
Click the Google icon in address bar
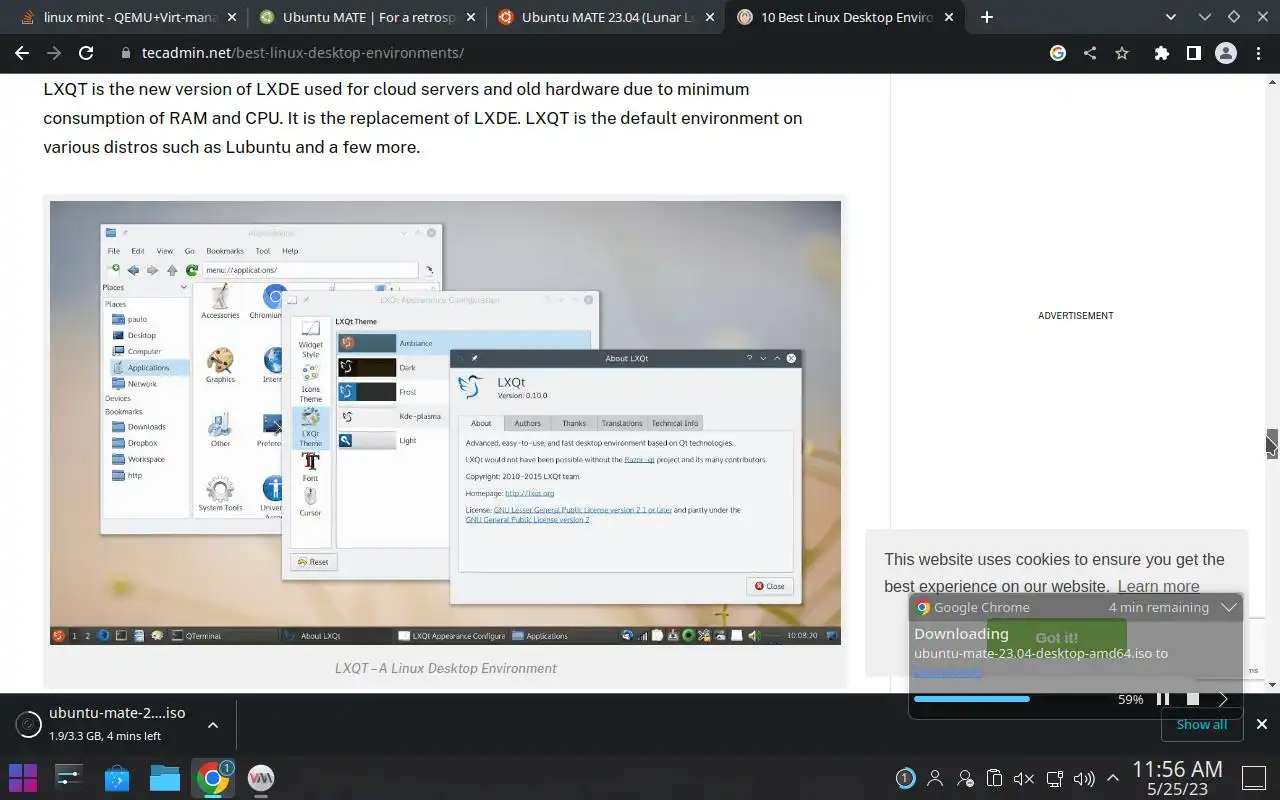[1058, 53]
